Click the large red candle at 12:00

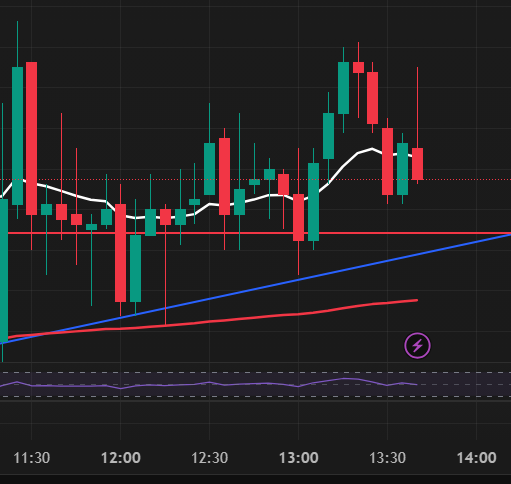click(x=120, y=253)
